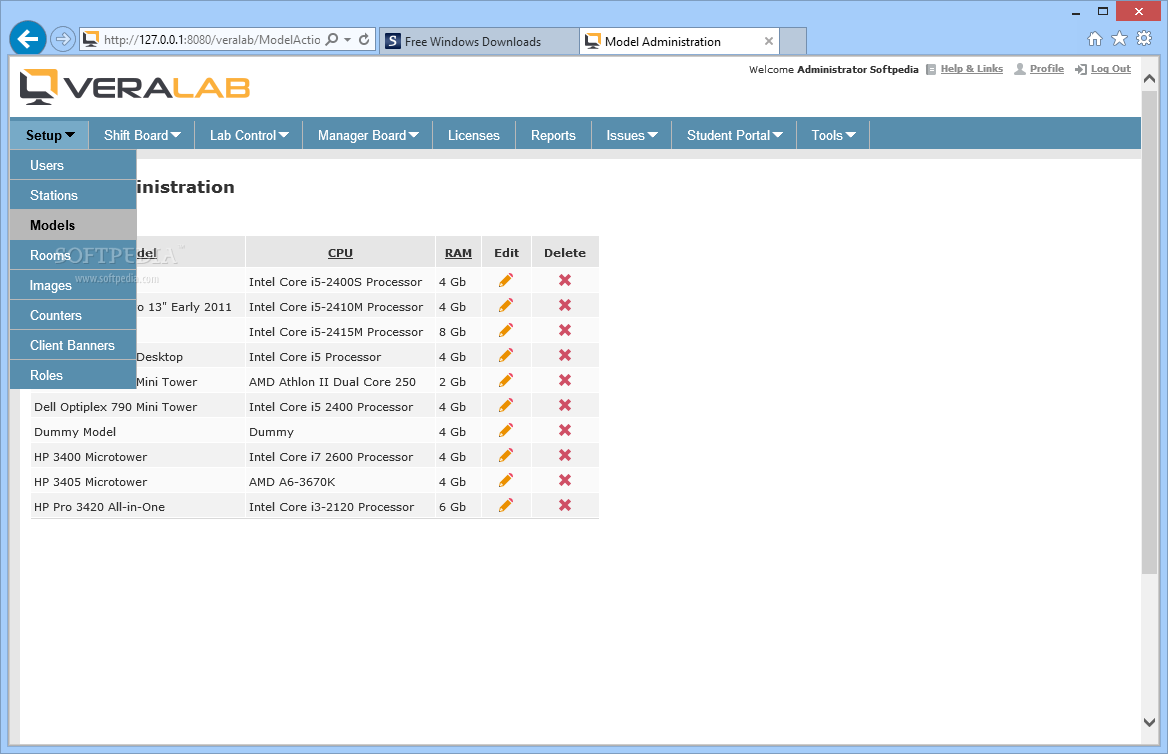Screen dimensions: 1168x754
Task: Open the address bar history dropdown arrow
Action: [348, 39]
